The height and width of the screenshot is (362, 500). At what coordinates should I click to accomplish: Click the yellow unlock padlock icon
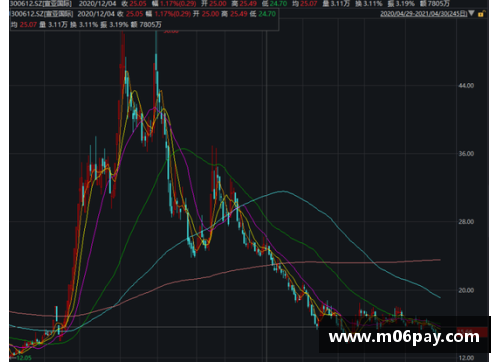click(481, 14)
